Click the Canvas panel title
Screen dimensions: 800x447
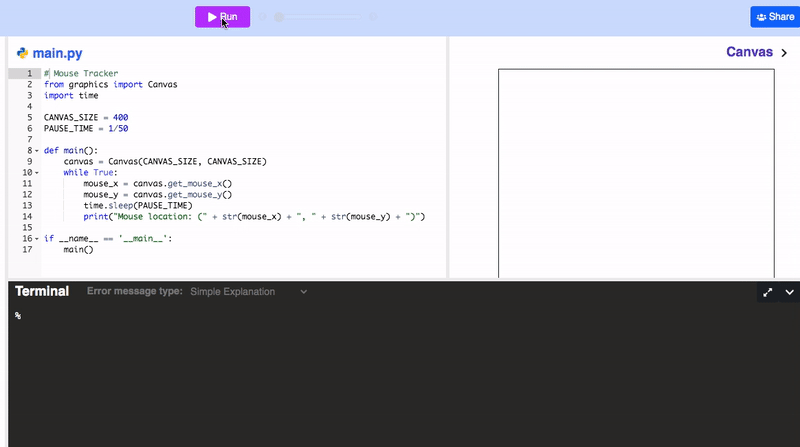[x=749, y=52]
